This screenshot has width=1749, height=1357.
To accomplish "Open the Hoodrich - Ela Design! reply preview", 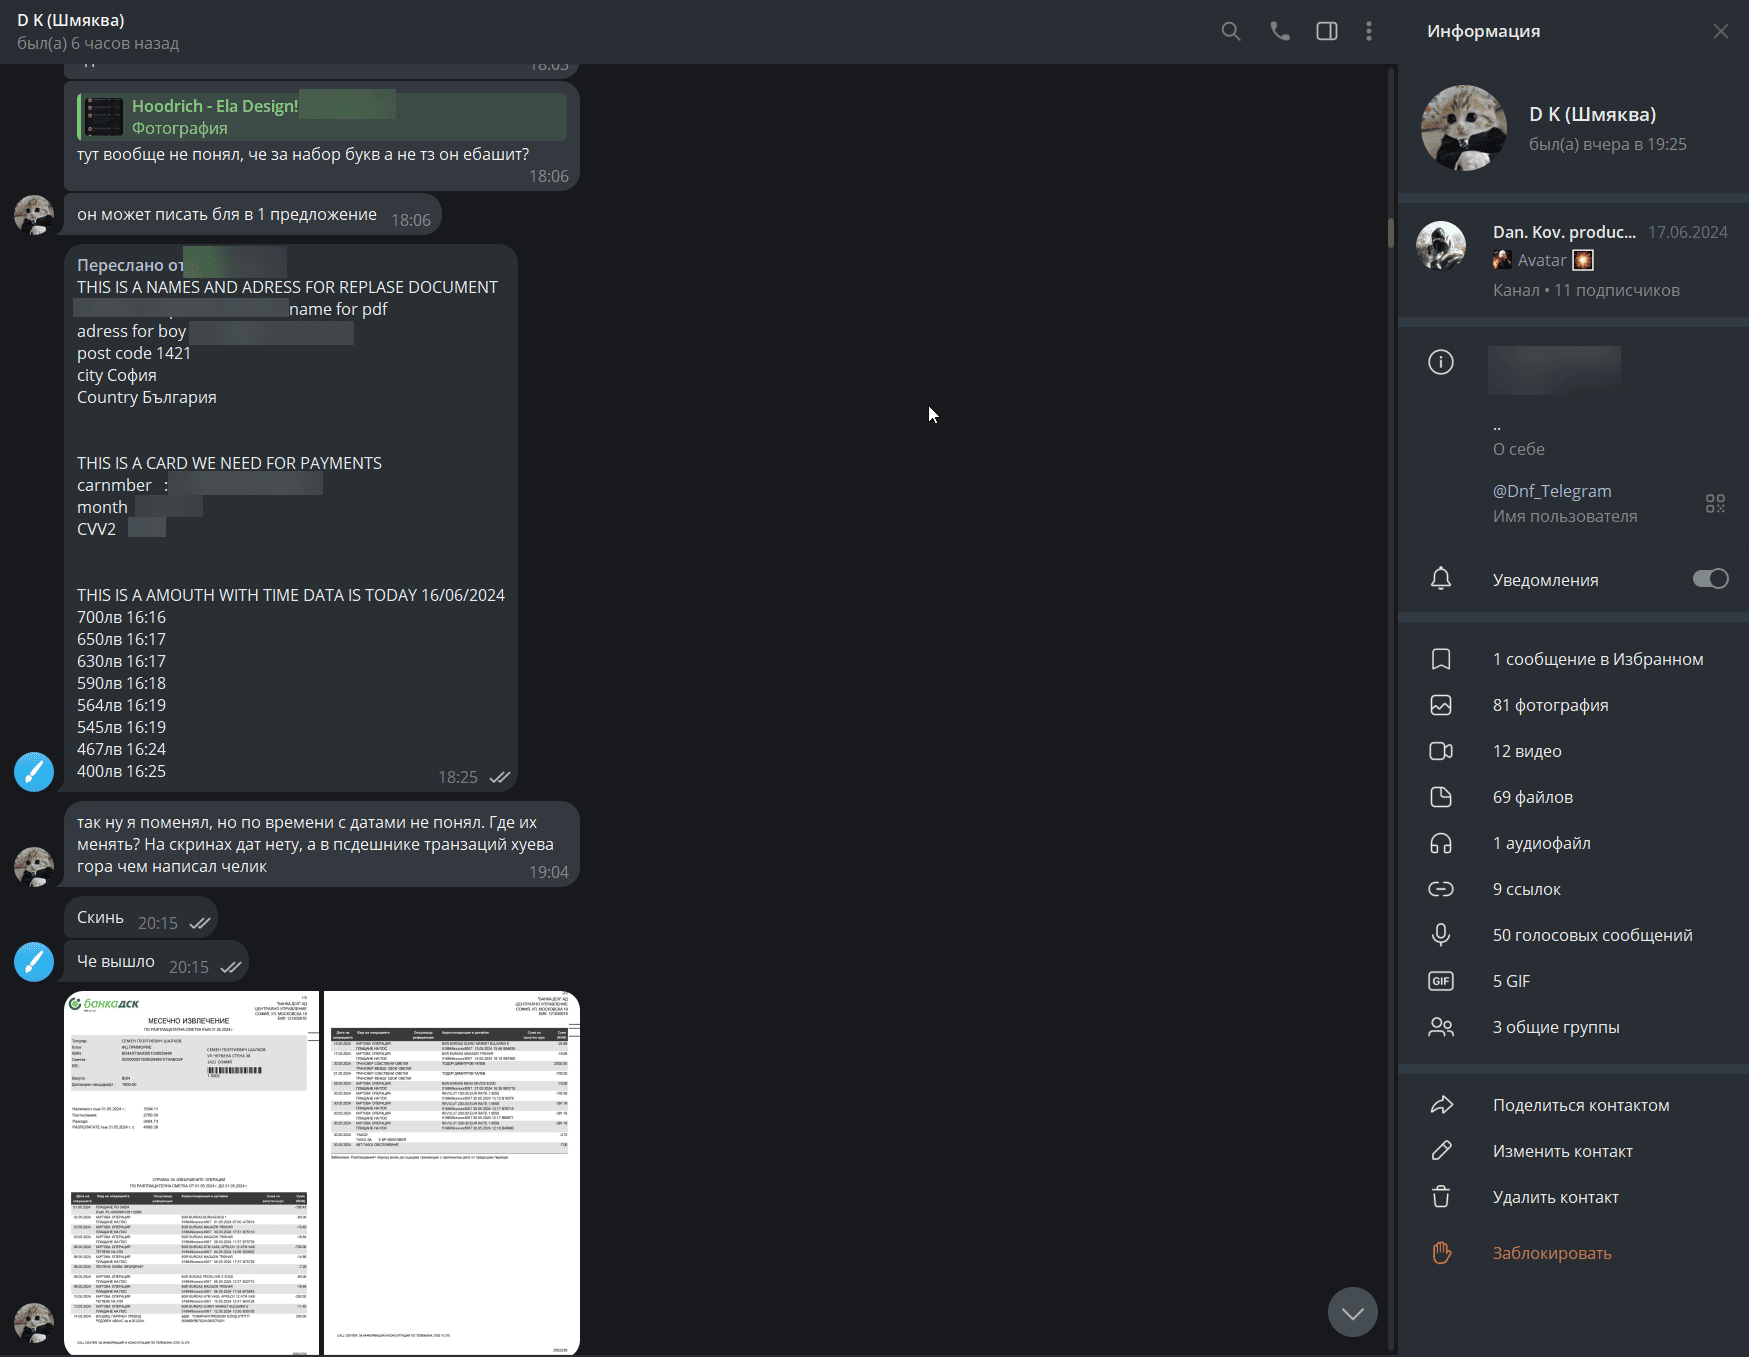I will [322, 117].
